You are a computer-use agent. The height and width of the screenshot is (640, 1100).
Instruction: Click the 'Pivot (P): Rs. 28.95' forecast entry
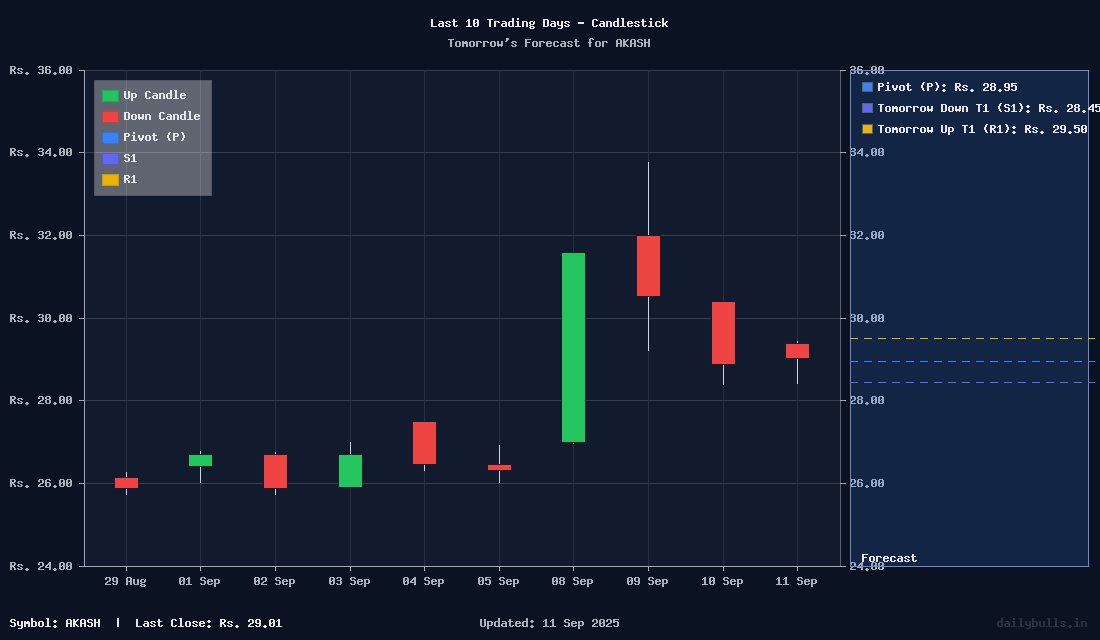(947, 87)
